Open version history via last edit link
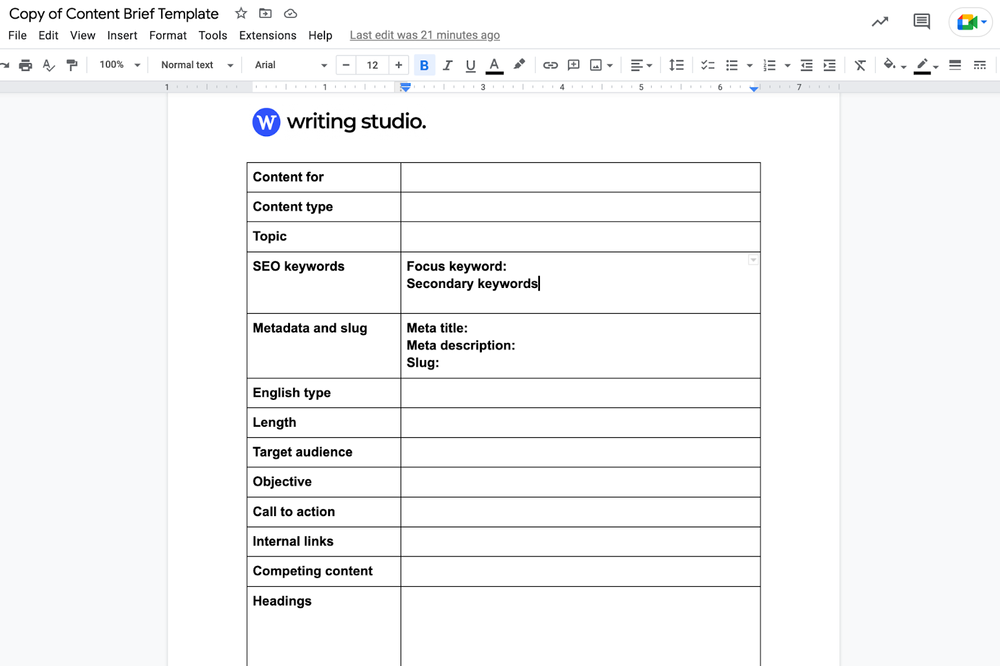The width and height of the screenshot is (1000, 666). (424, 35)
